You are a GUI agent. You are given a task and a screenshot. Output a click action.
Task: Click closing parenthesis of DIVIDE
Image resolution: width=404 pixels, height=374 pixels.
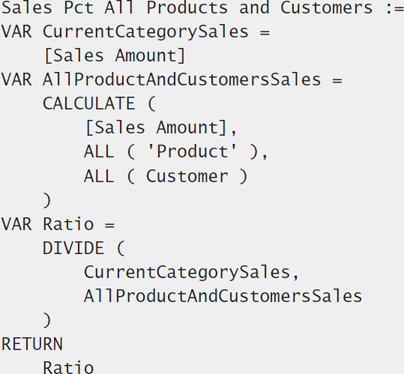tap(47, 320)
